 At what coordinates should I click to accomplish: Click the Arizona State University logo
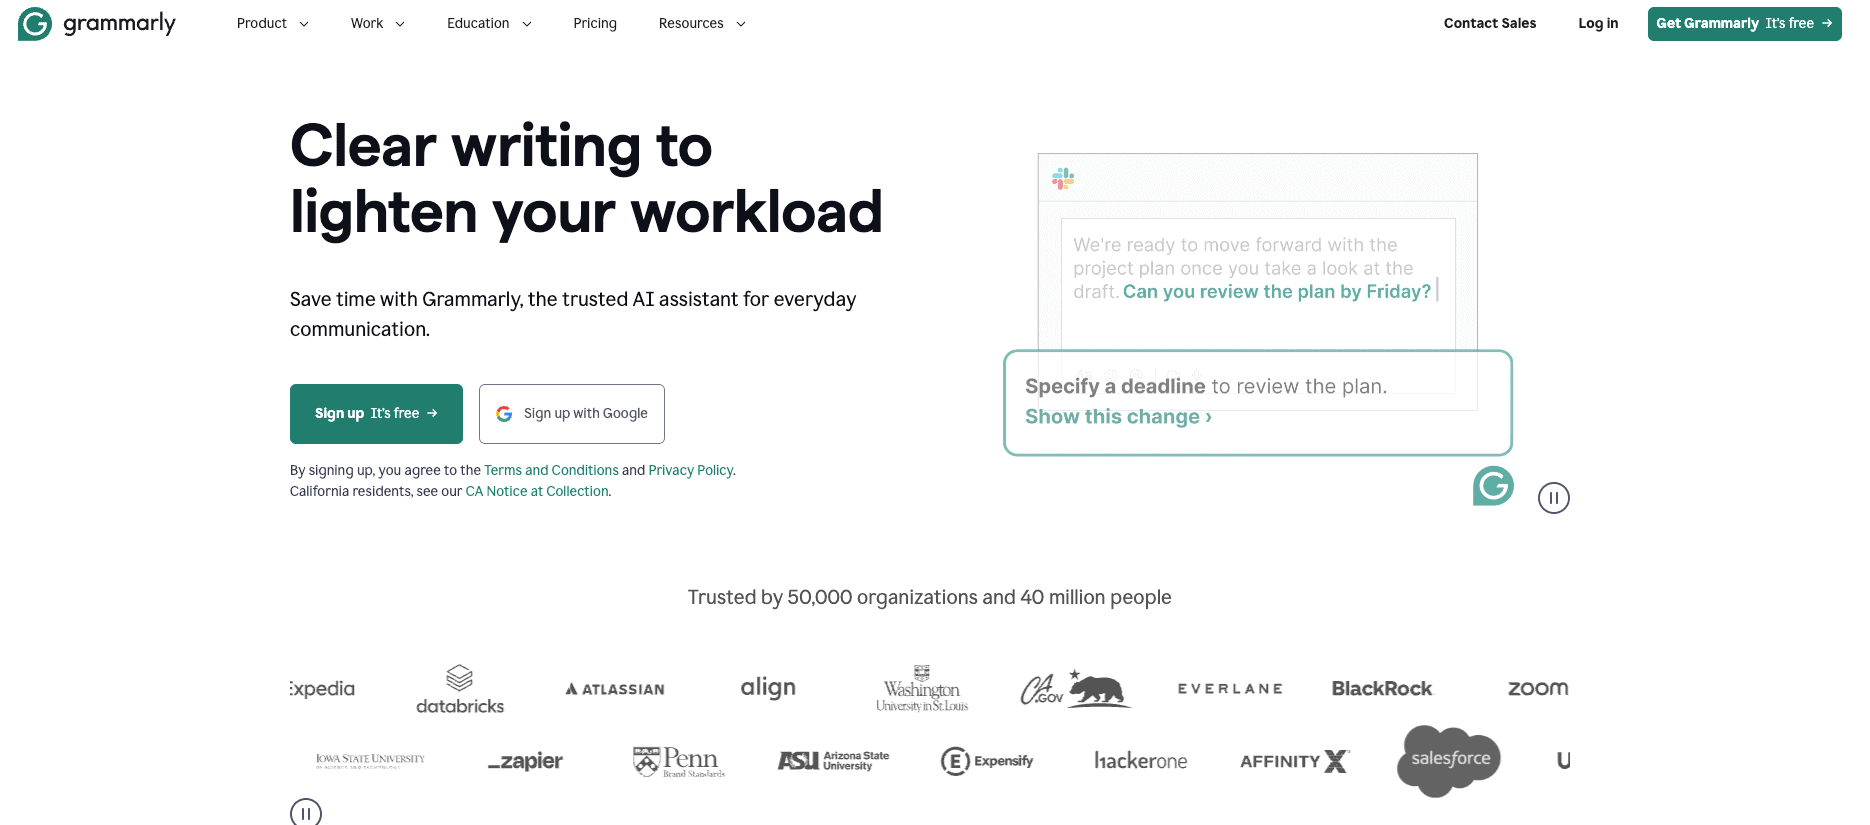[834, 761]
